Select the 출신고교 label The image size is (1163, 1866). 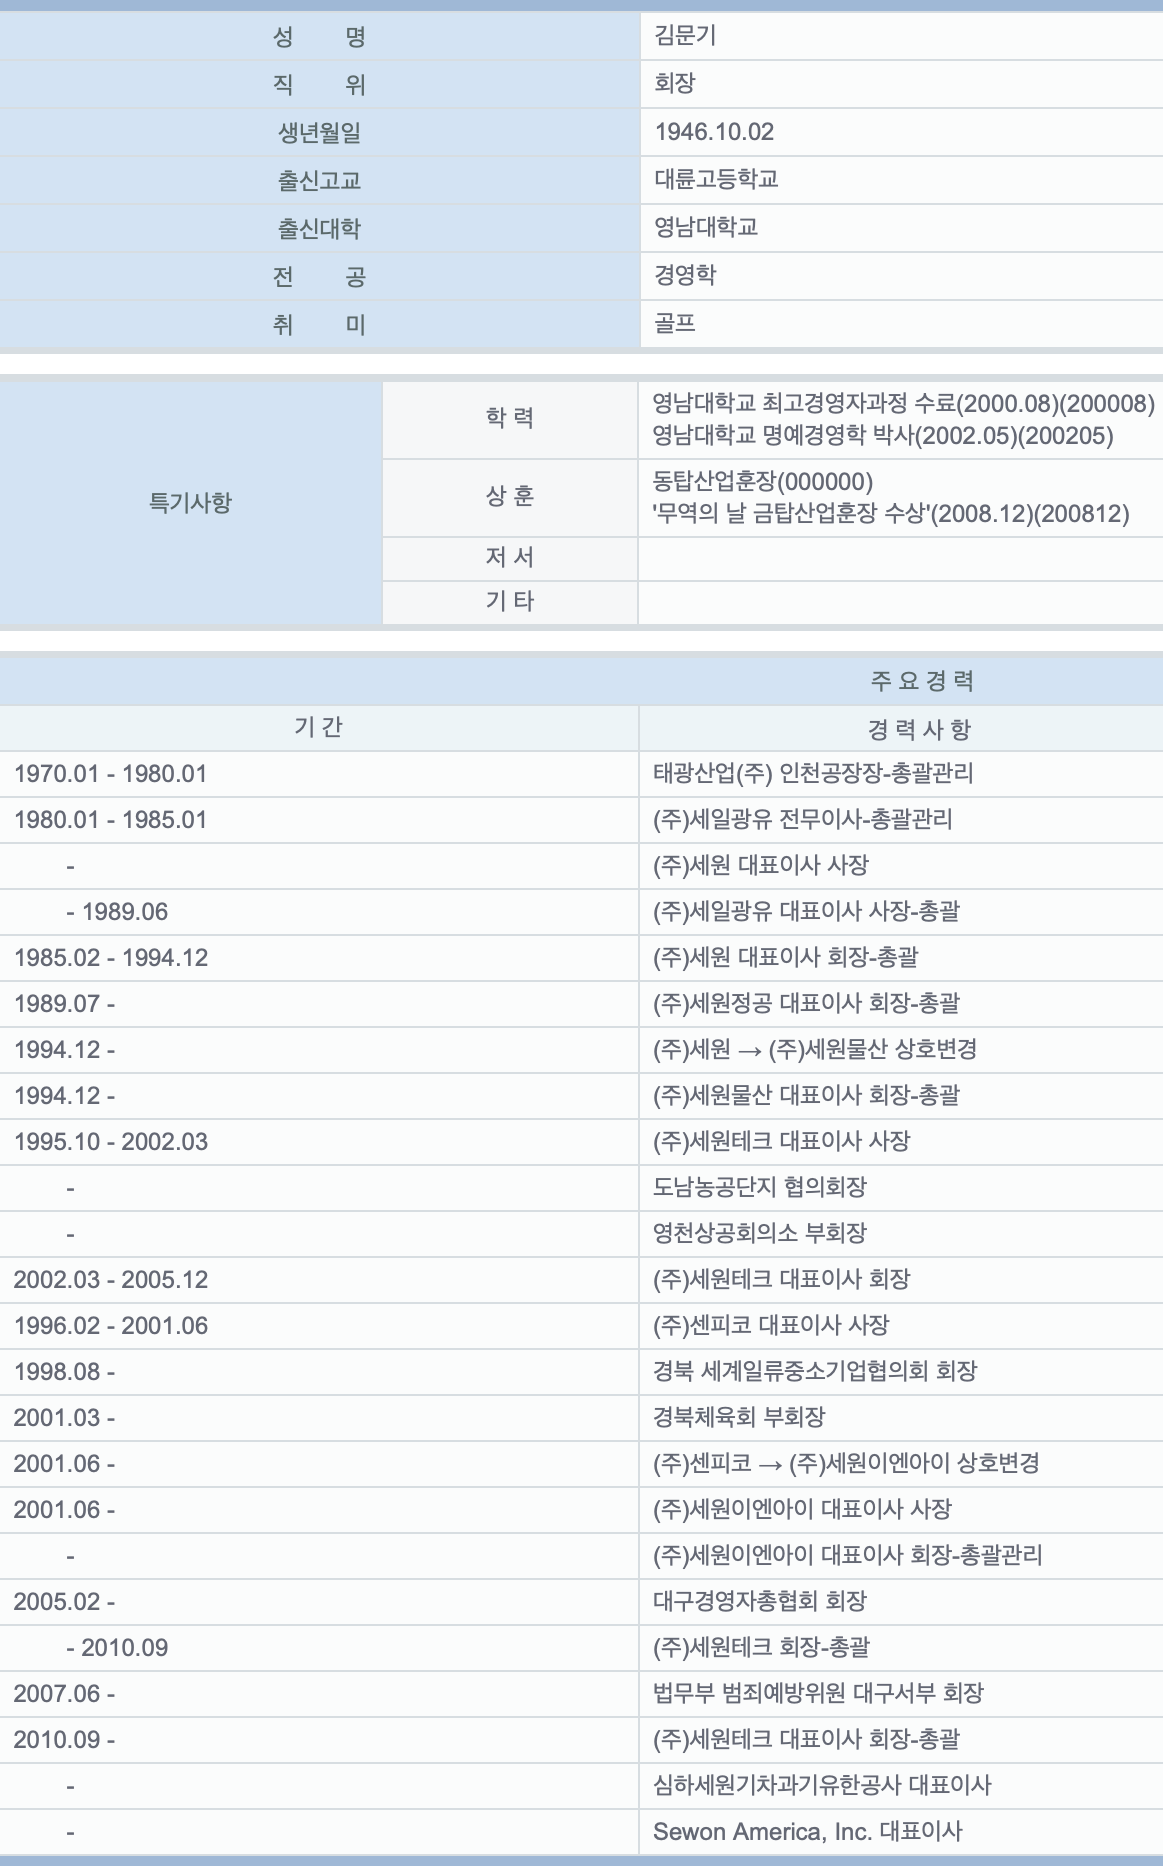(319, 181)
